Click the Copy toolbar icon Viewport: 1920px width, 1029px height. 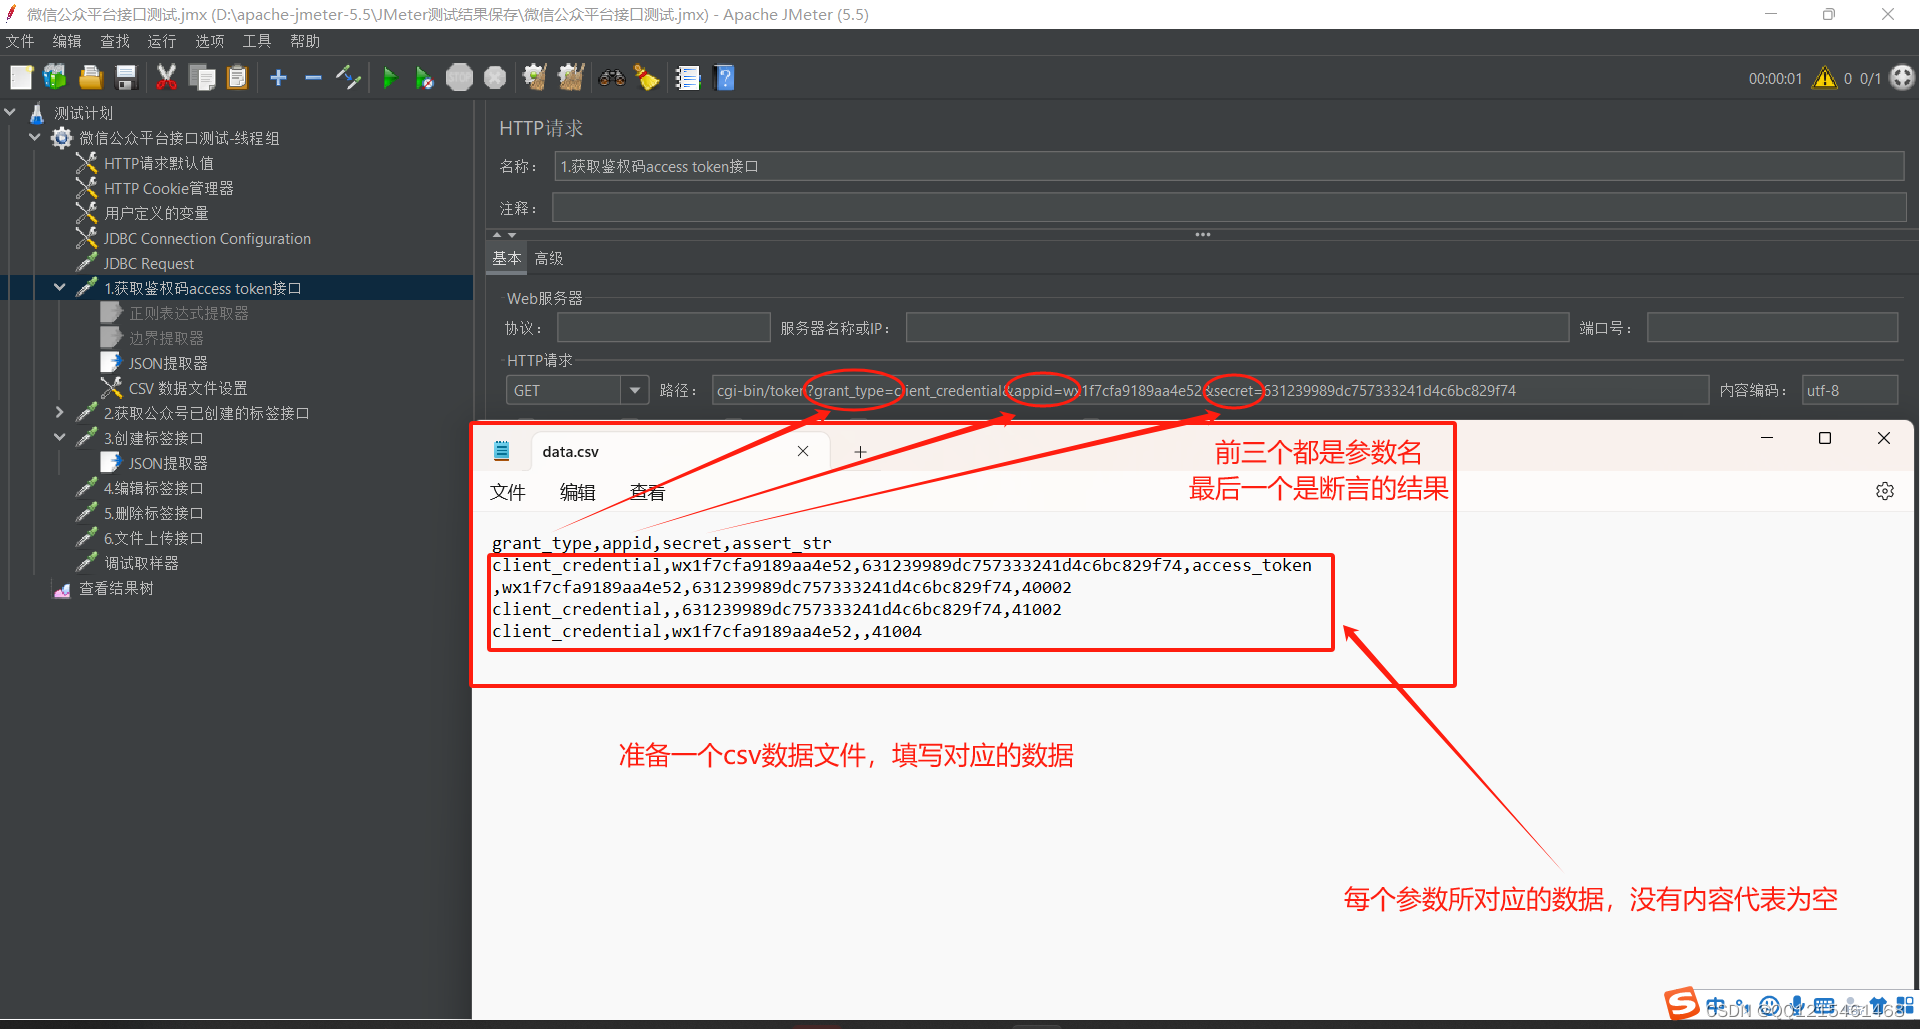202,78
